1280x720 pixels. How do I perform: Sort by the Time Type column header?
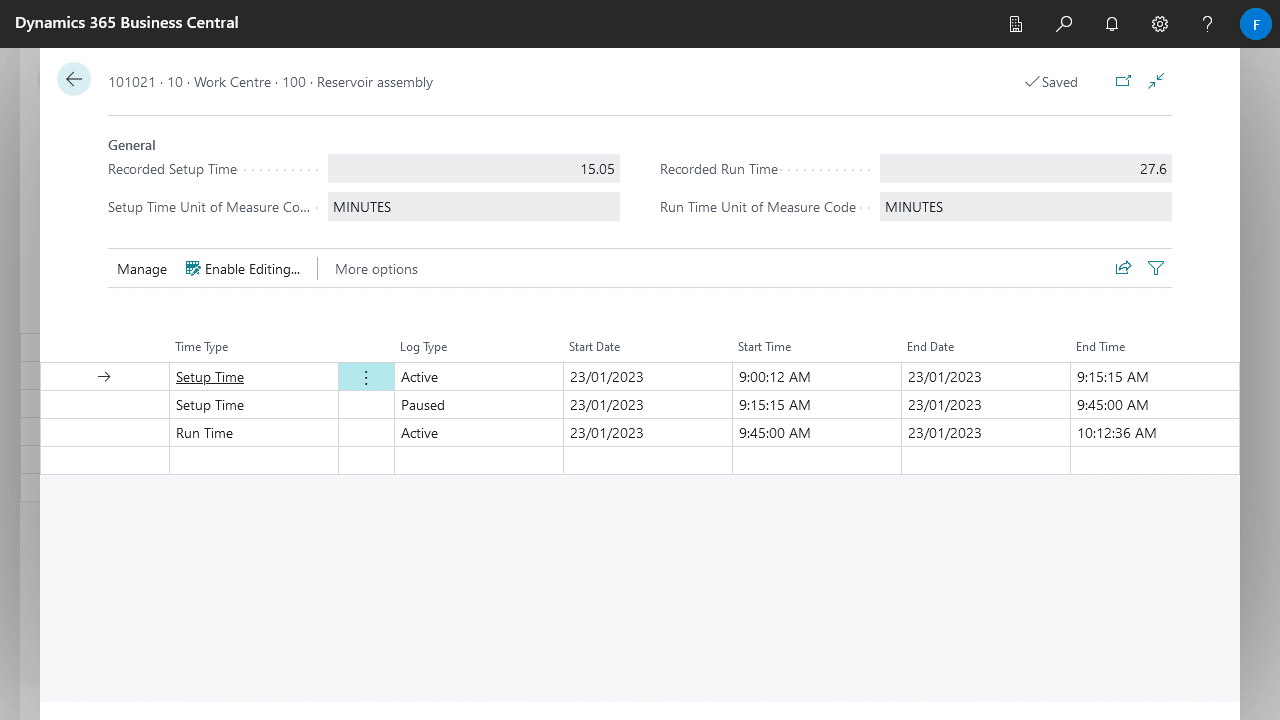click(202, 347)
